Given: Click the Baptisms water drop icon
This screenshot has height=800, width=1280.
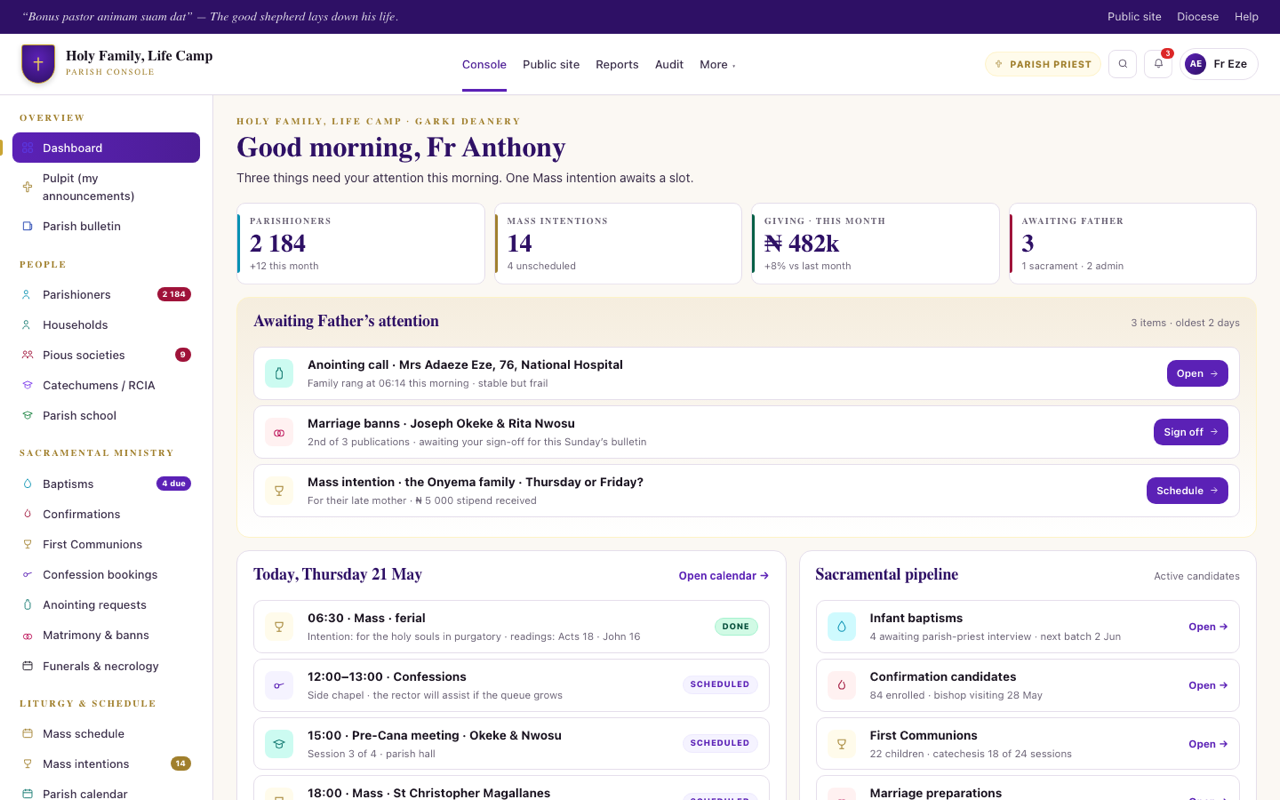Looking at the screenshot, I should pyautogui.click(x=28, y=484).
